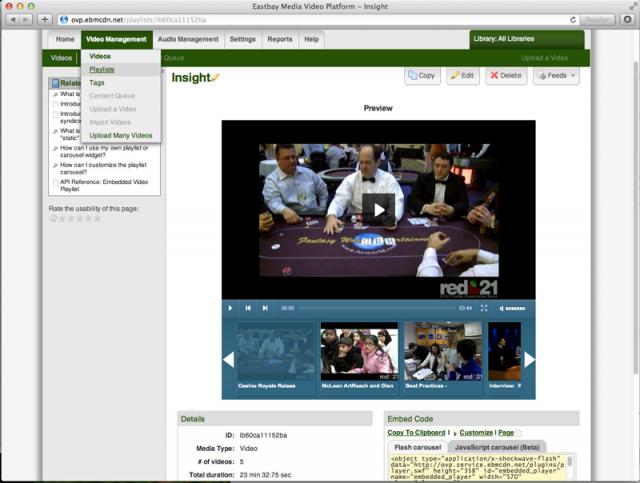Image resolution: width=640 pixels, height=483 pixels.
Task: Clear rating with the circle icon before stars
Action: pos(53,218)
